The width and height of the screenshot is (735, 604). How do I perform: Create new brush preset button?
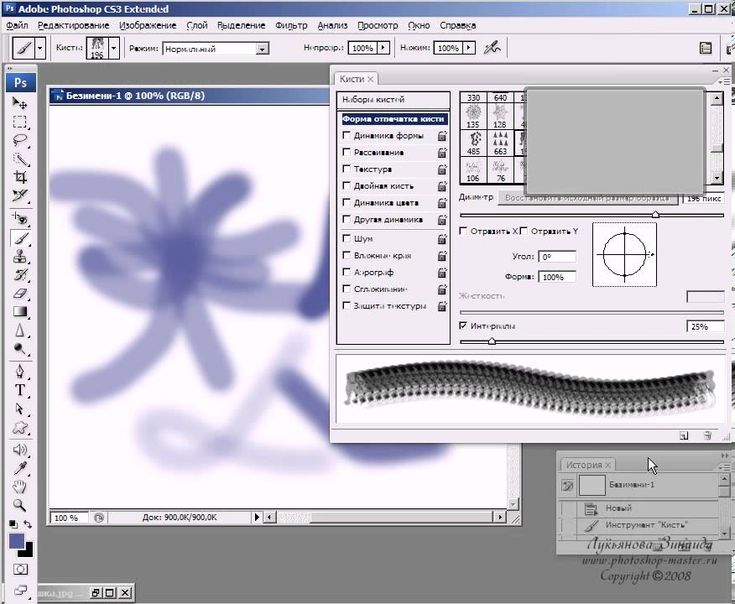tap(684, 436)
